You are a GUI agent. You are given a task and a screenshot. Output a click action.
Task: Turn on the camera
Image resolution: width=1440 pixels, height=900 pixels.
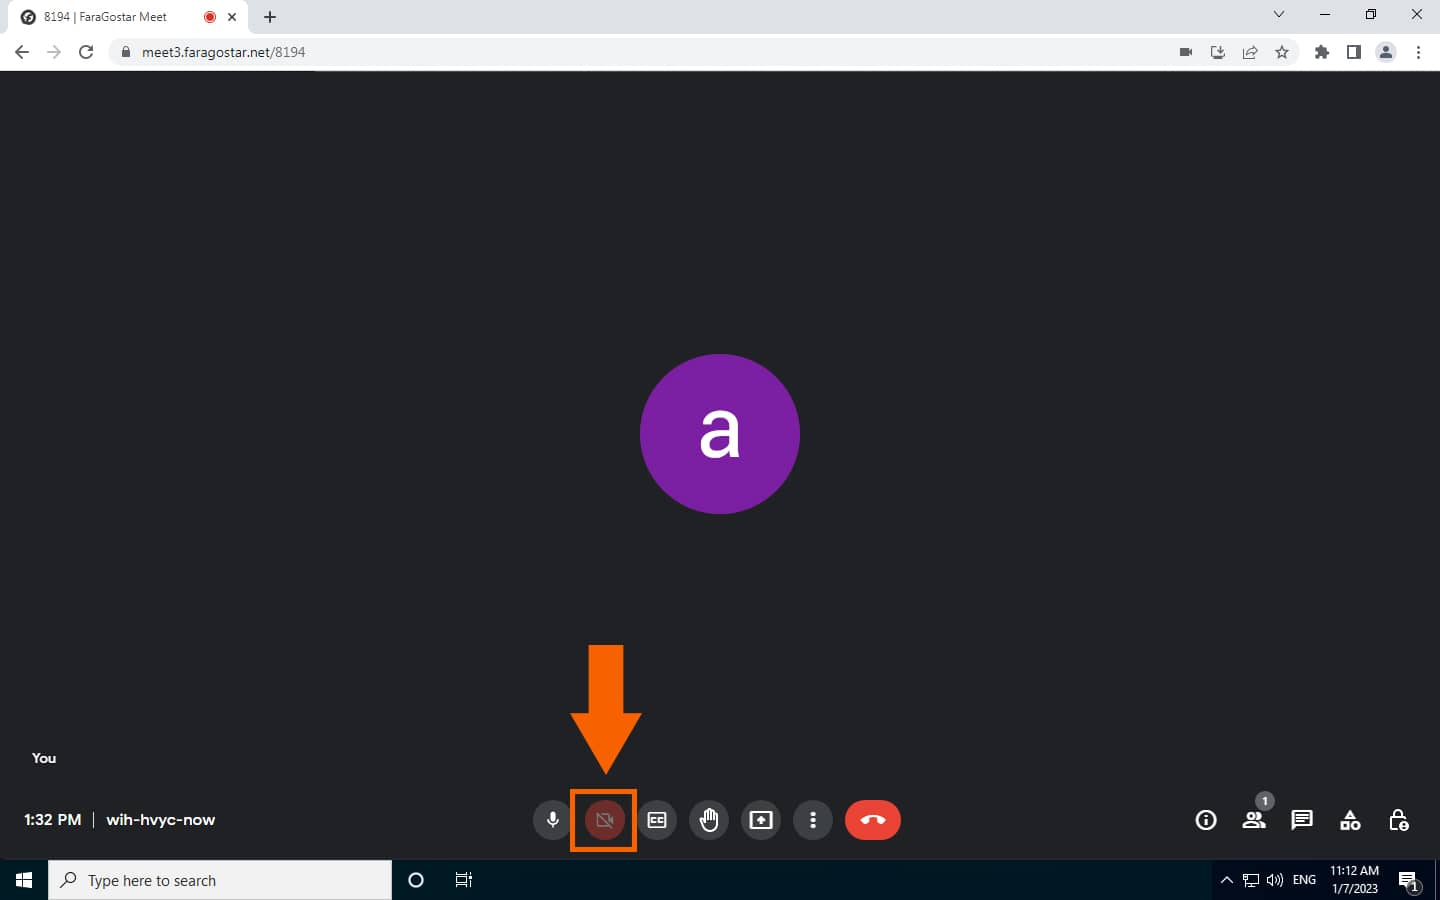pos(604,820)
